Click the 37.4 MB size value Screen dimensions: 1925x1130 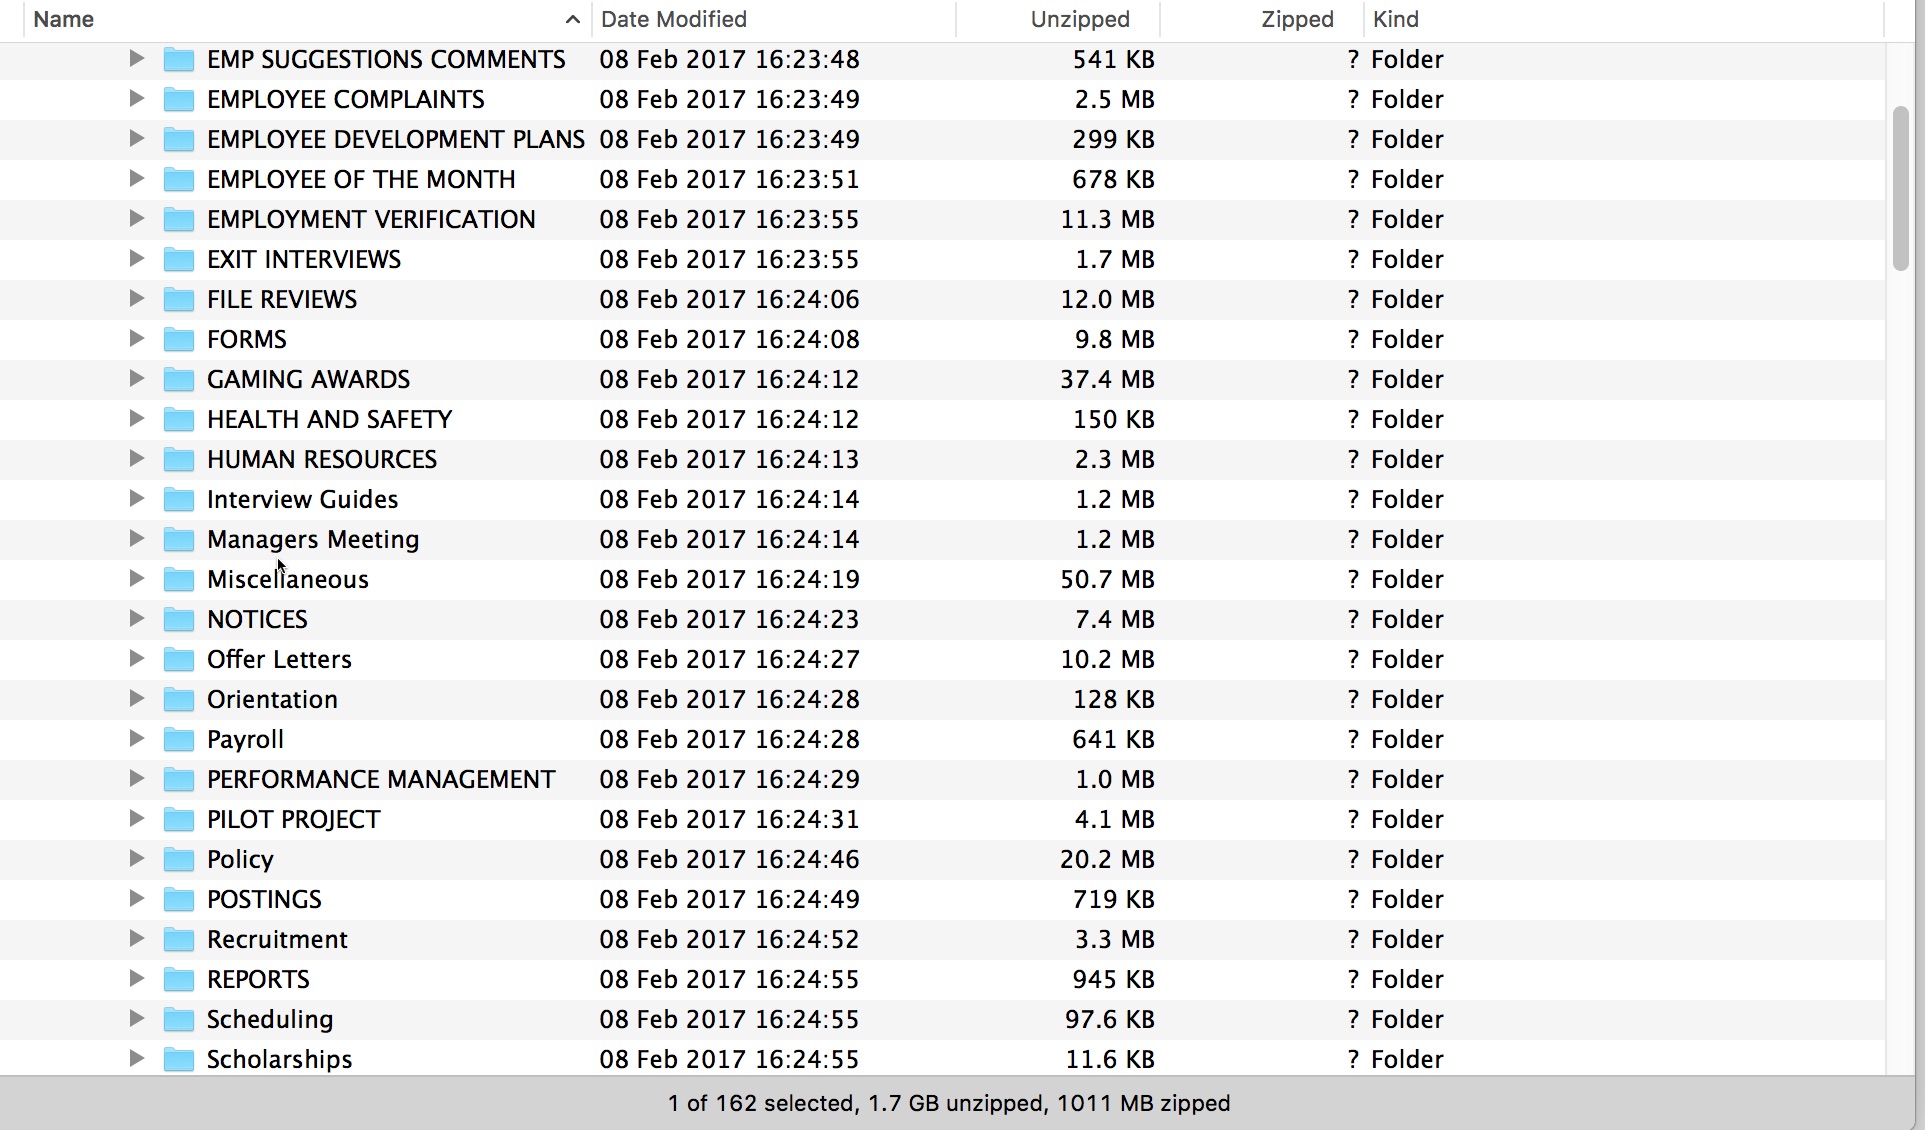[1107, 379]
